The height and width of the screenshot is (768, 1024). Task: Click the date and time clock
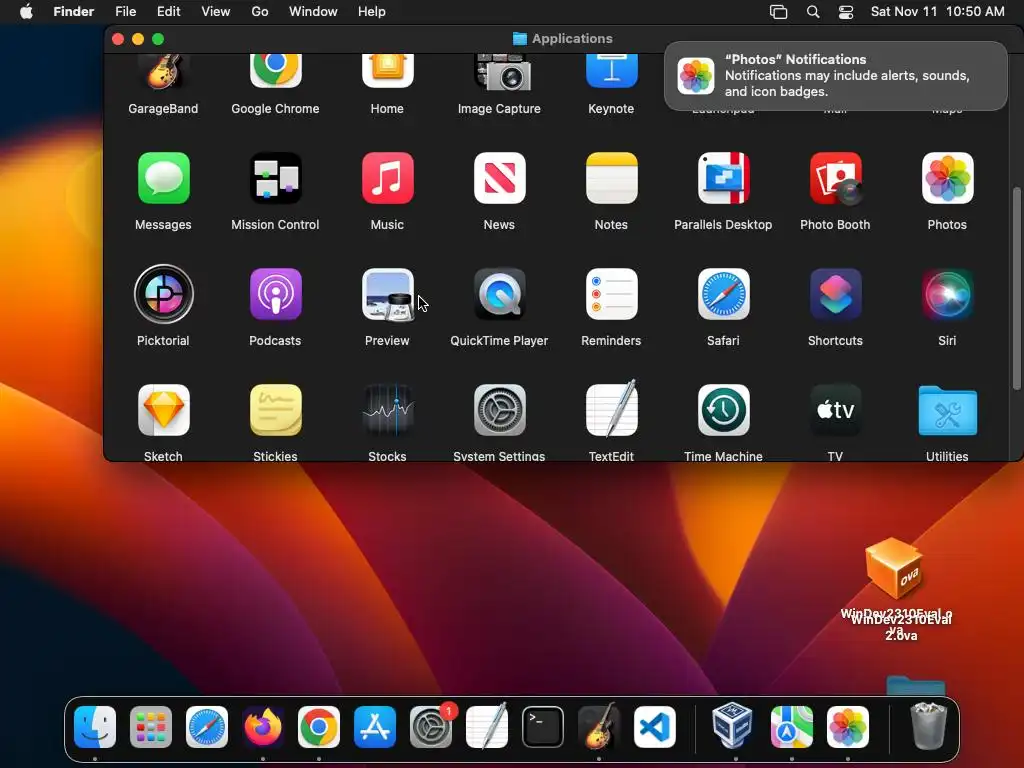click(937, 12)
